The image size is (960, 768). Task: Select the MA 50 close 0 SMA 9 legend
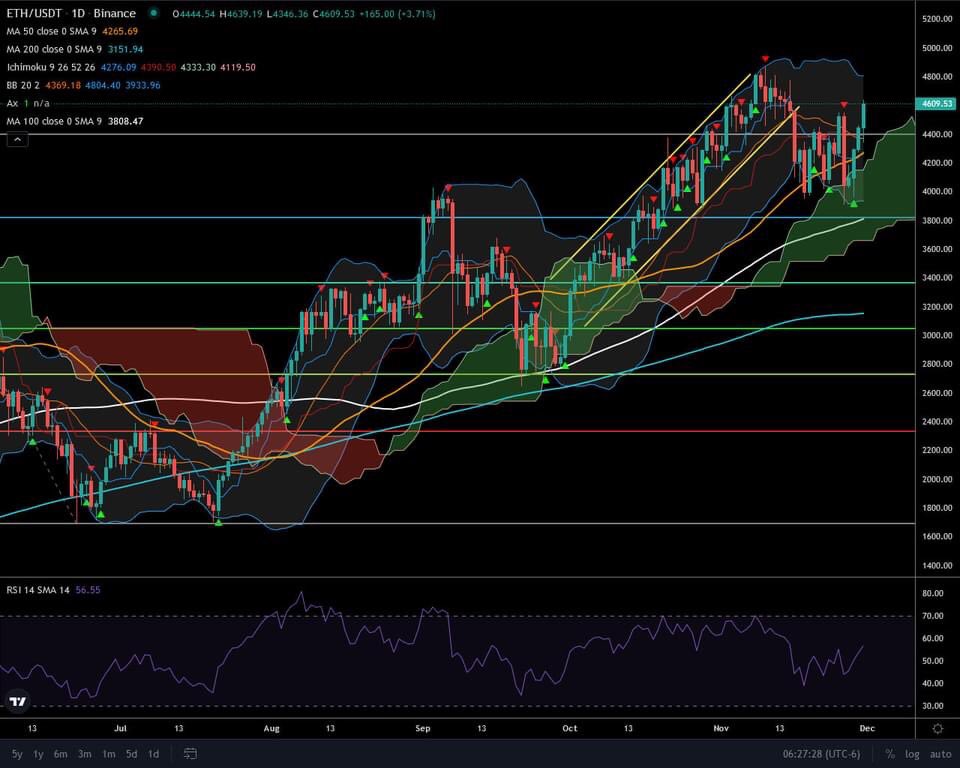click(x=51, y=31)
